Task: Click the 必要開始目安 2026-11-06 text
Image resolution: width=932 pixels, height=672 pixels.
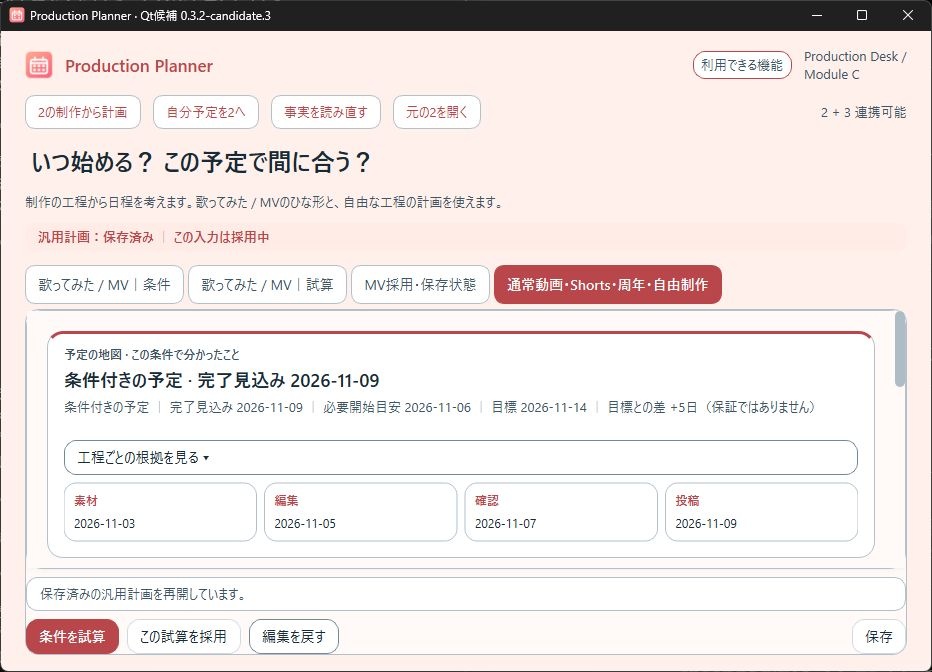Action: 397,407
